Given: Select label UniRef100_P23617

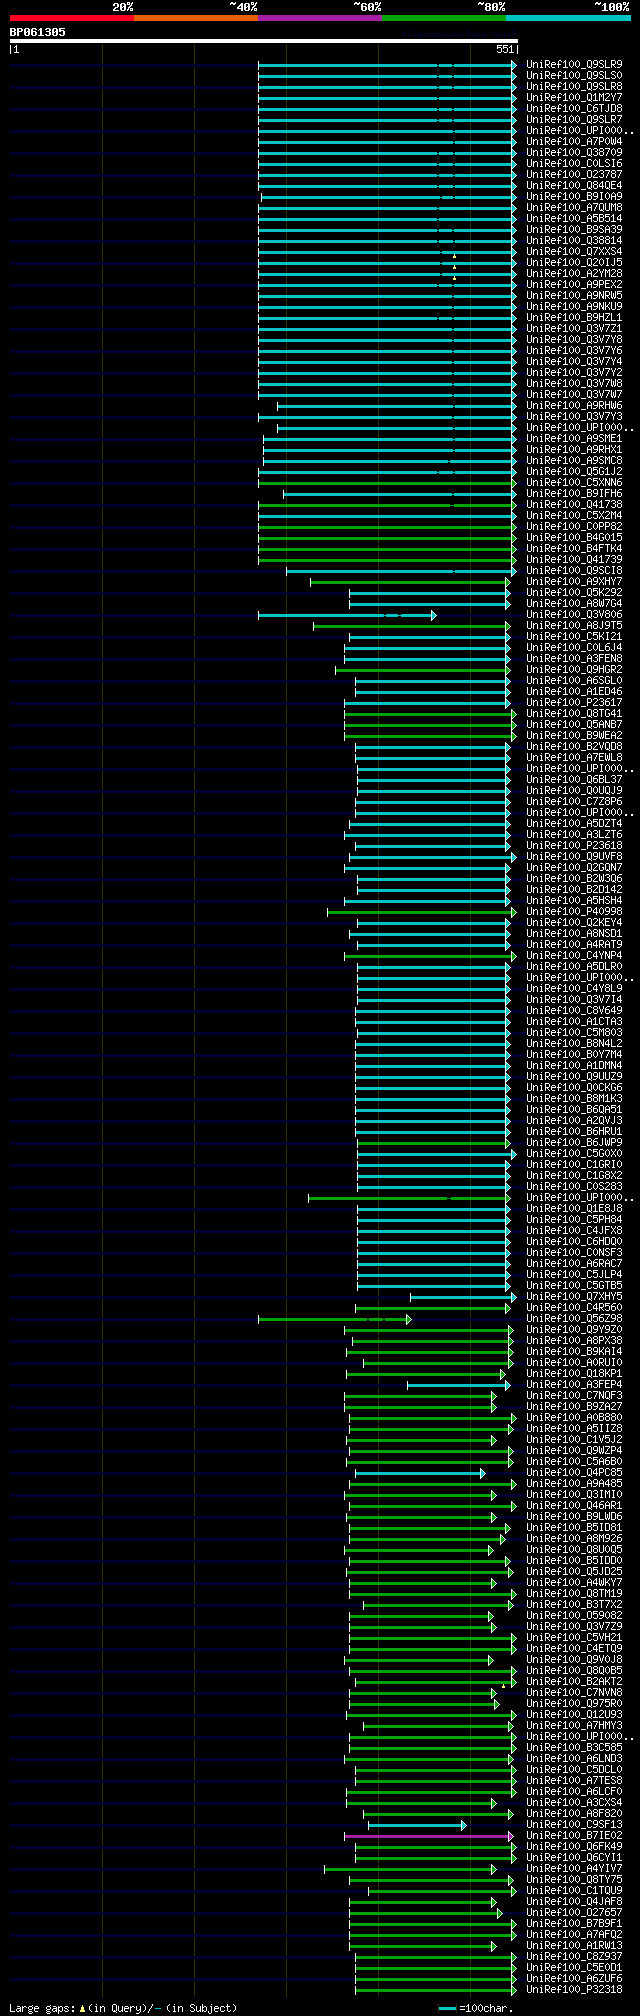Looking at the screenshot, I should 574,703.
